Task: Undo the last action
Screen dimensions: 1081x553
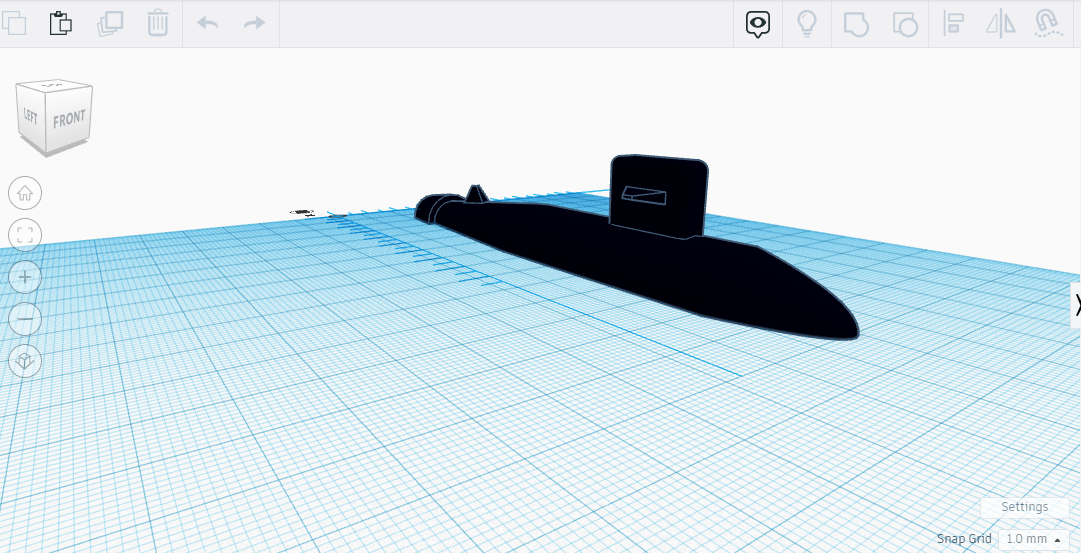Action: tap(208, 23)
